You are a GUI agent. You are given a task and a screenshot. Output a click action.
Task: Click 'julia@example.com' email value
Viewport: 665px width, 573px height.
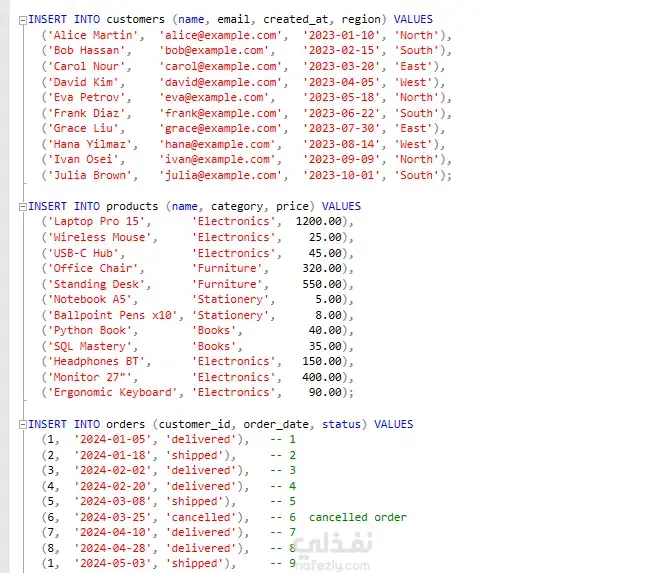(221, 175)
